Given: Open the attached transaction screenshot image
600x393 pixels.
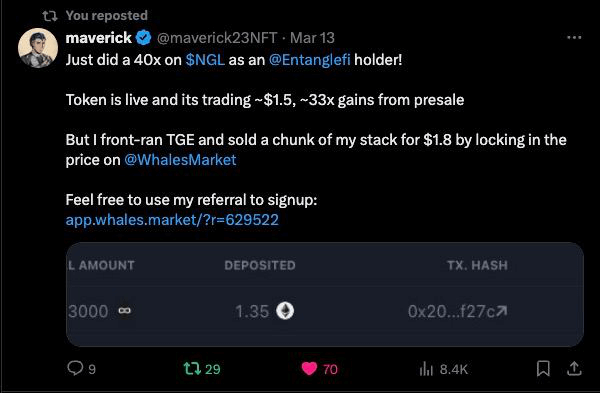Looking at the screenshot, I should tap(325, 294).
